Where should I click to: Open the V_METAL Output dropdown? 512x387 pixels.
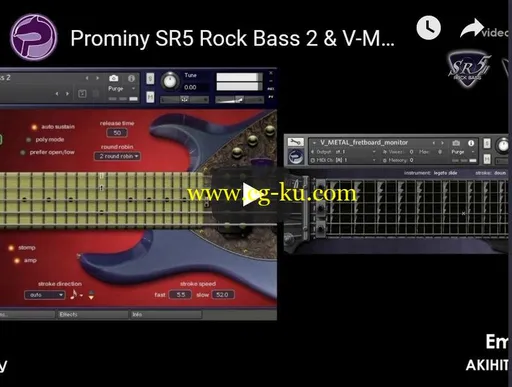(343, 152)
